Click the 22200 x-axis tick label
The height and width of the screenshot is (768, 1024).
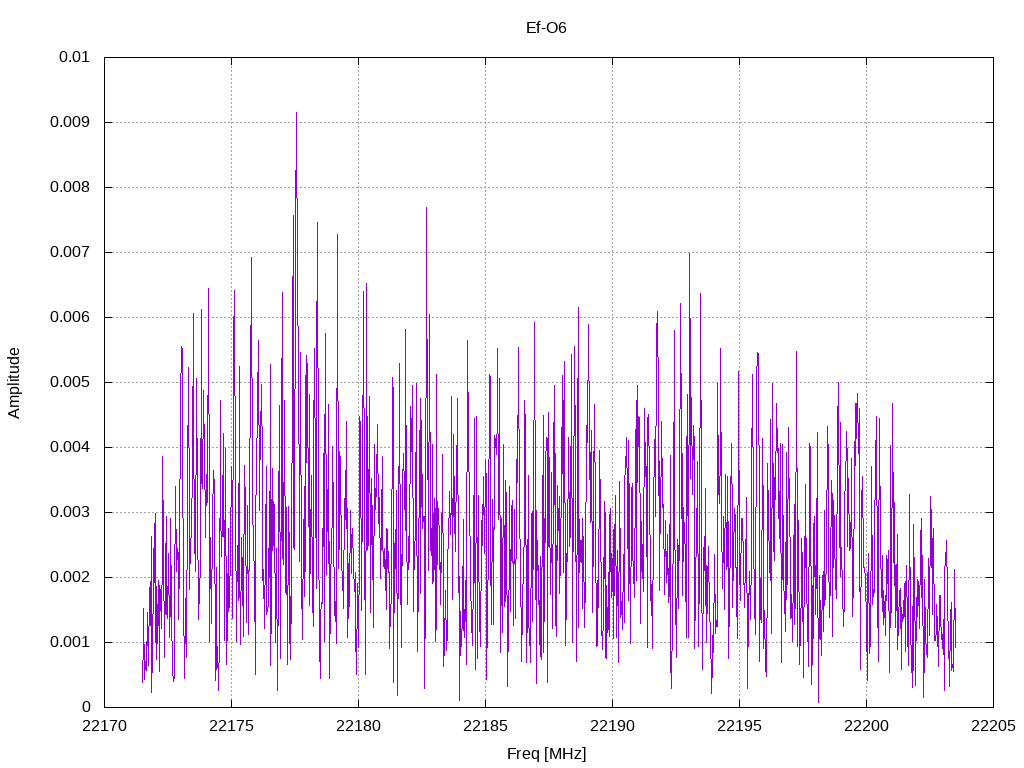click(x=867, y=726)
